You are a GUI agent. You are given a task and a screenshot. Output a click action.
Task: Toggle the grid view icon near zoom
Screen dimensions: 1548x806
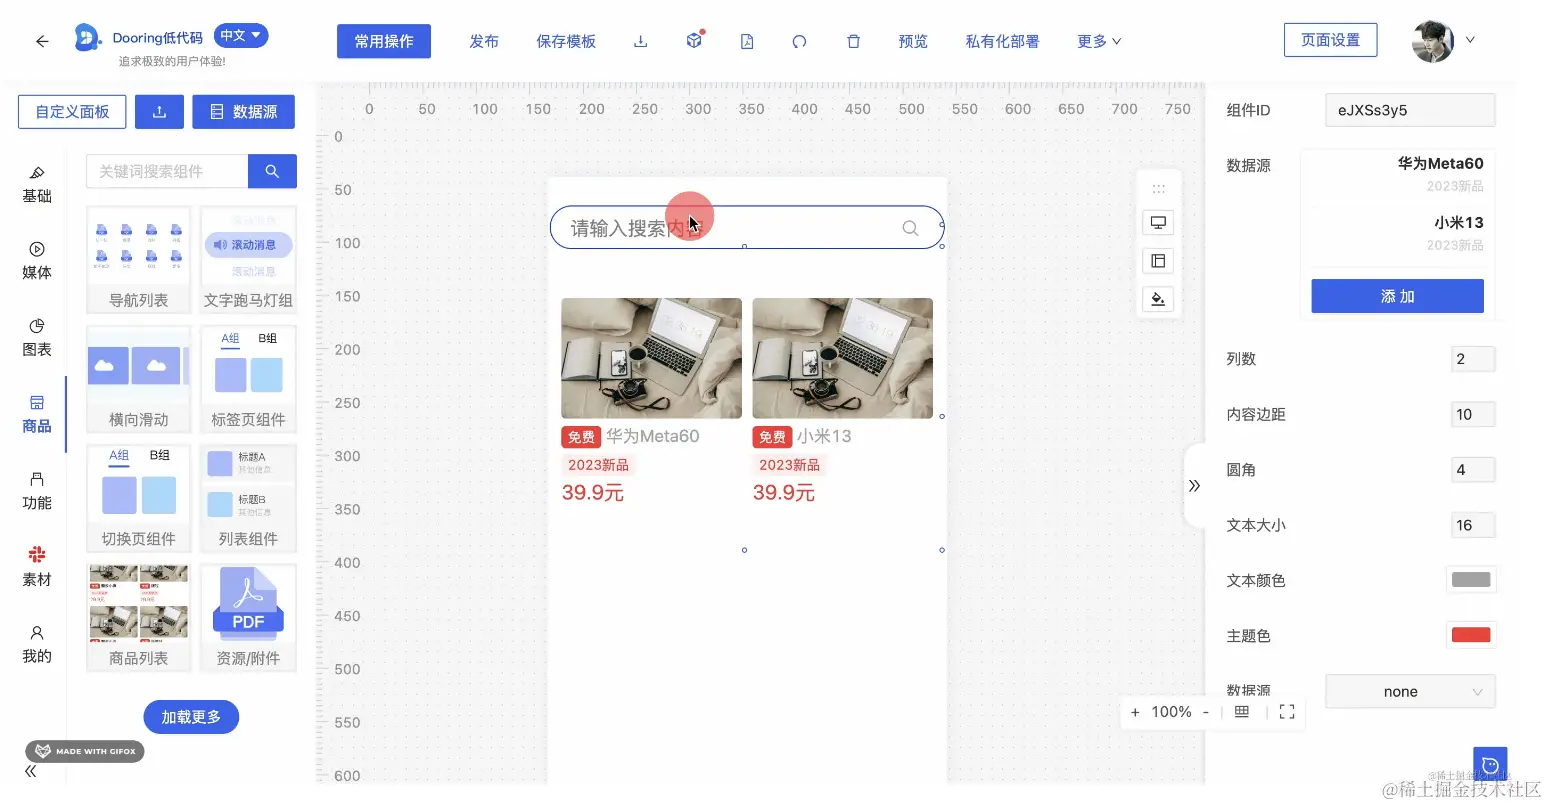[x=1242, y=712]
